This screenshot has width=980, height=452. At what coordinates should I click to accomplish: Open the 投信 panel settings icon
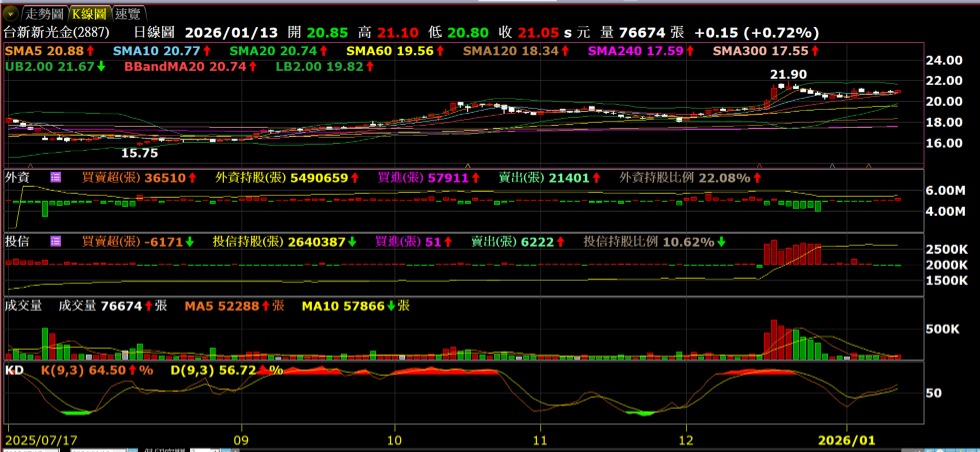(x=56, y=241)
